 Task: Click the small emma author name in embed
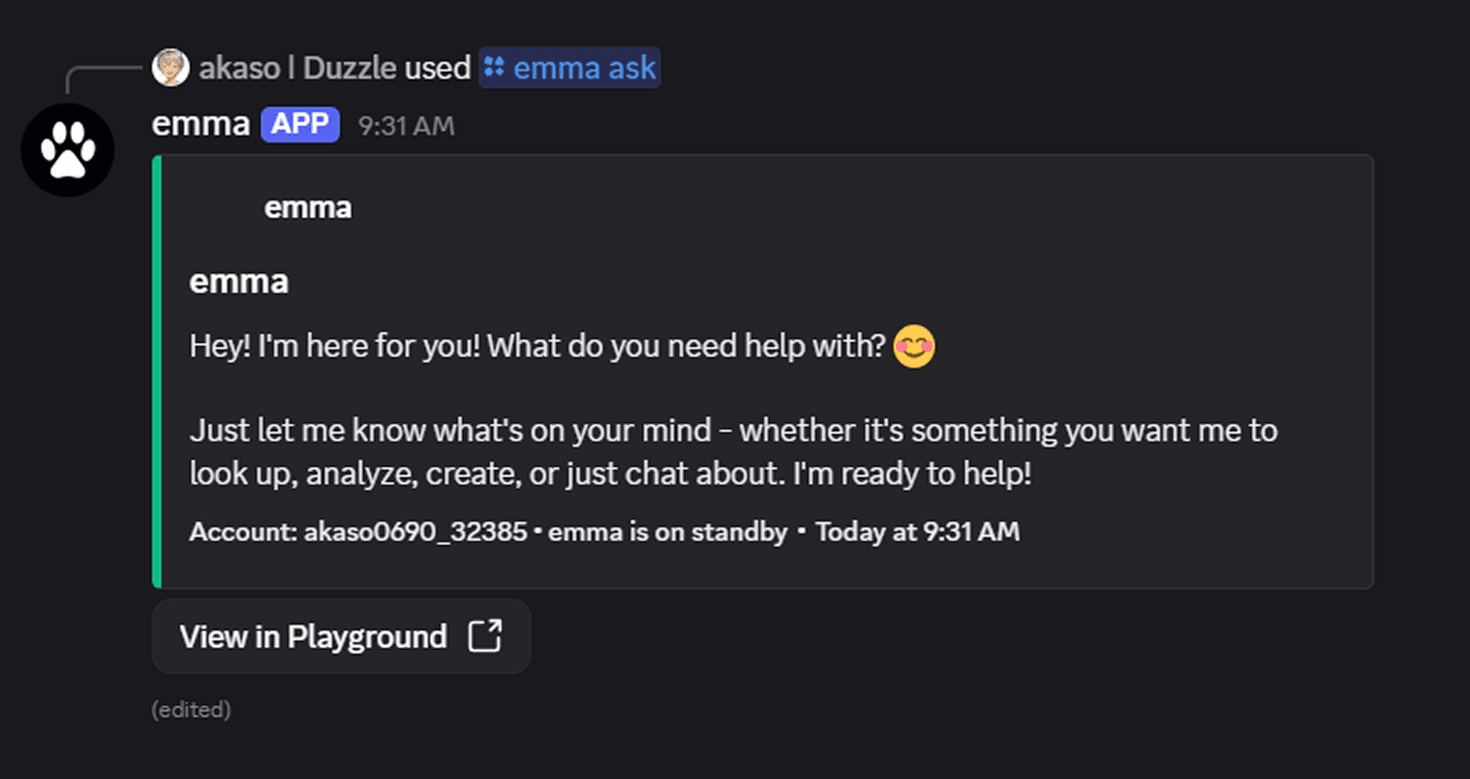pos(308,208)
